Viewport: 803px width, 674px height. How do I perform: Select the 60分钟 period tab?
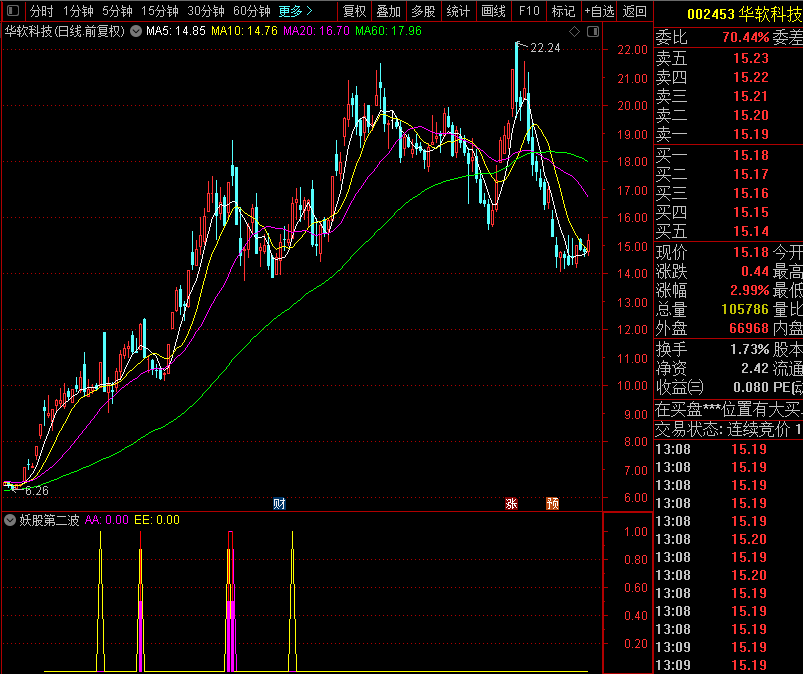coord(251,12)
